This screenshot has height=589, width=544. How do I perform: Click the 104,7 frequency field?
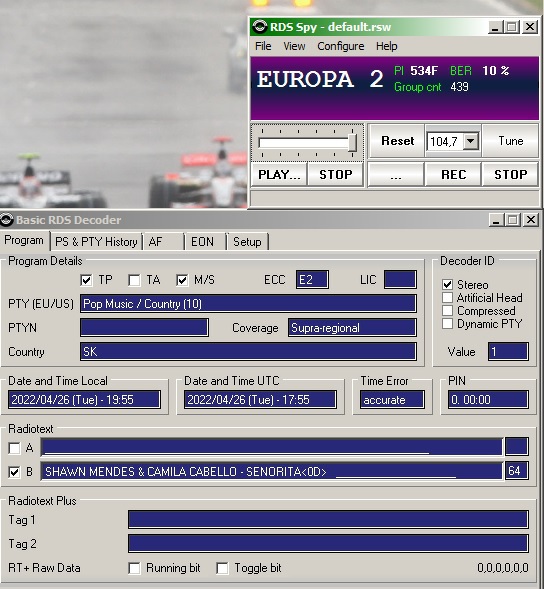[x=446, y=142]
